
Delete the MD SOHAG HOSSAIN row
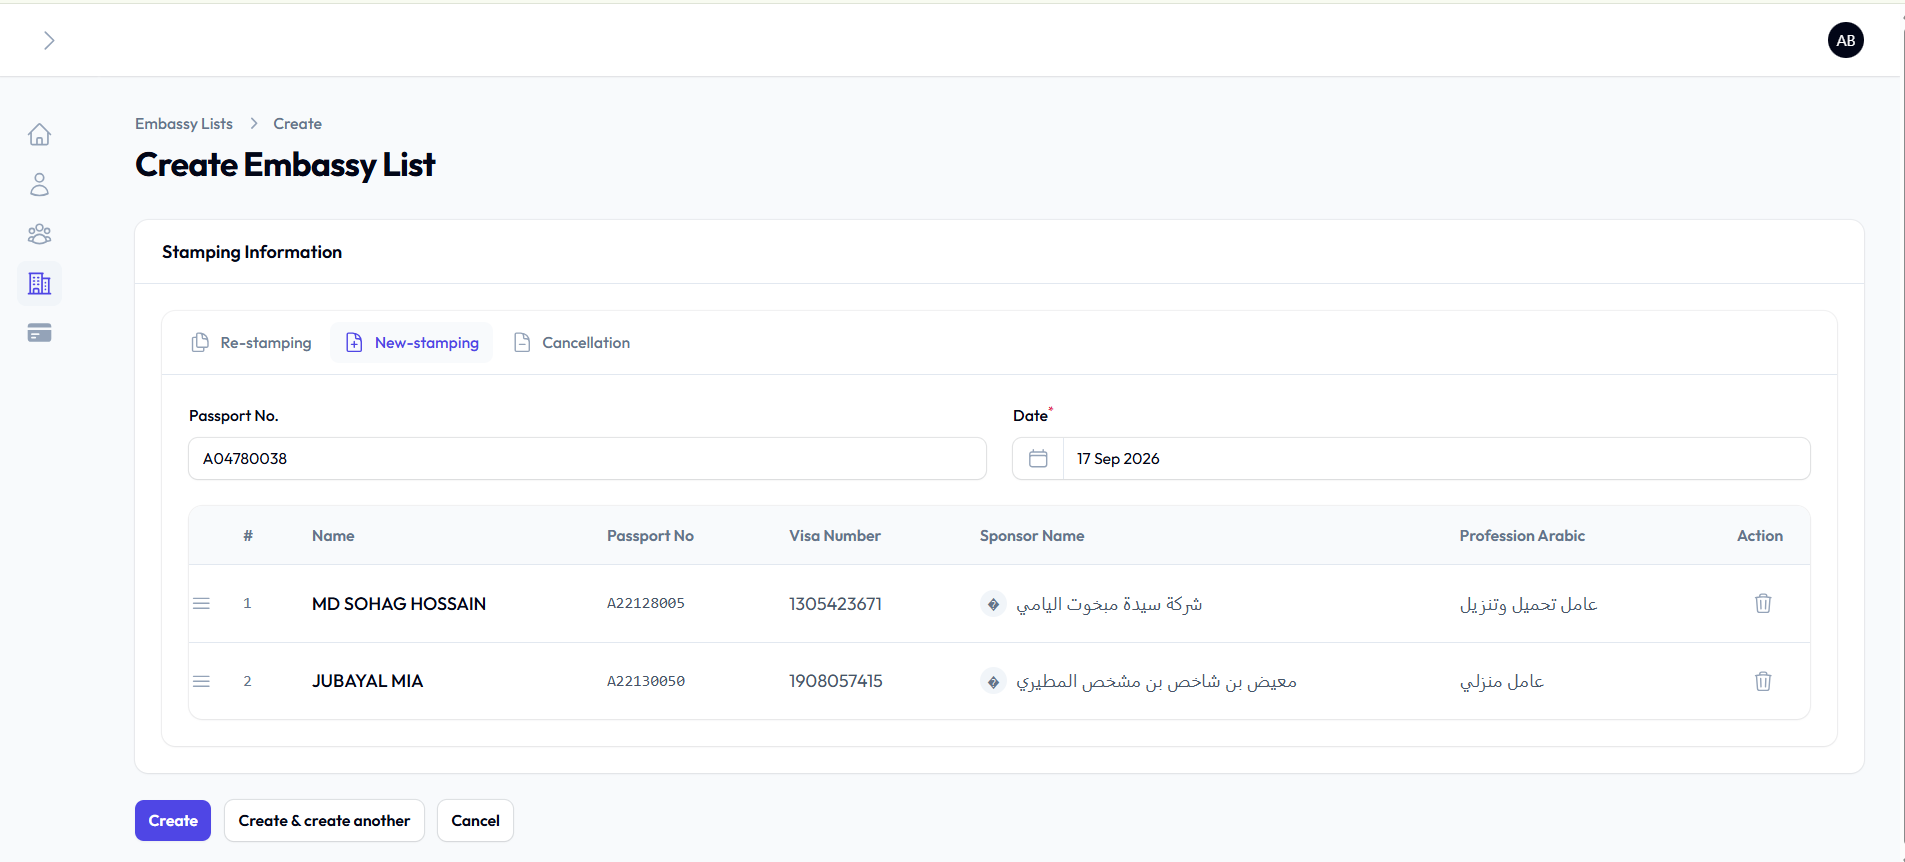click(1763, 604)
